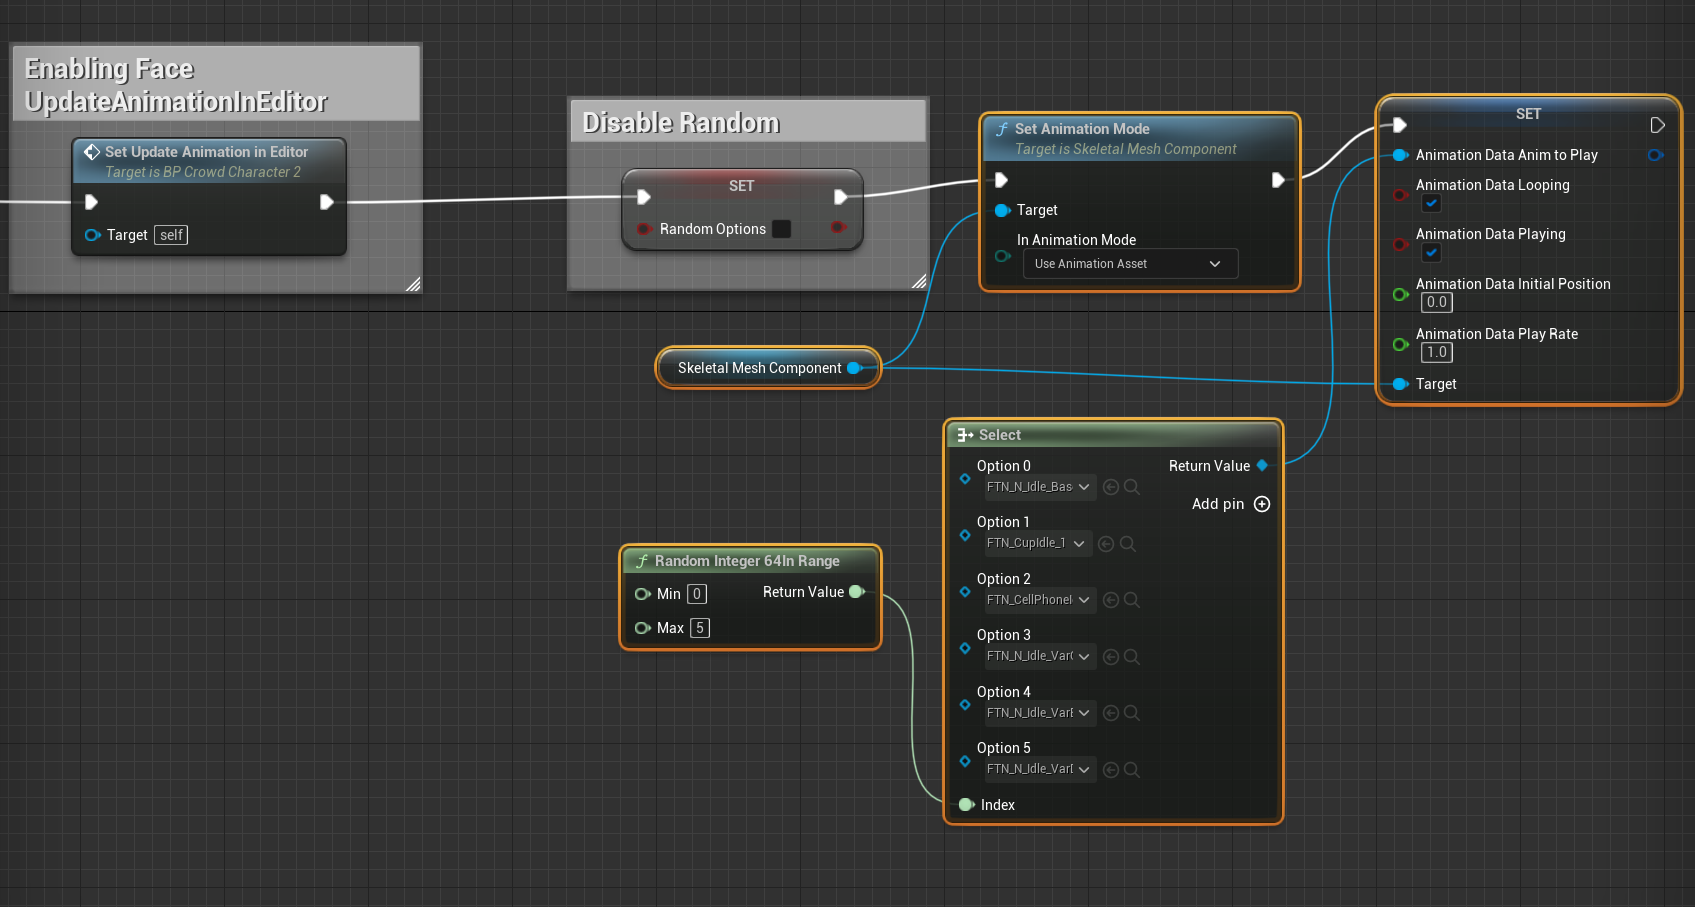
Task: Browse to Option 0 asset with magnifier icon
Action: (x=1132, y=487)
